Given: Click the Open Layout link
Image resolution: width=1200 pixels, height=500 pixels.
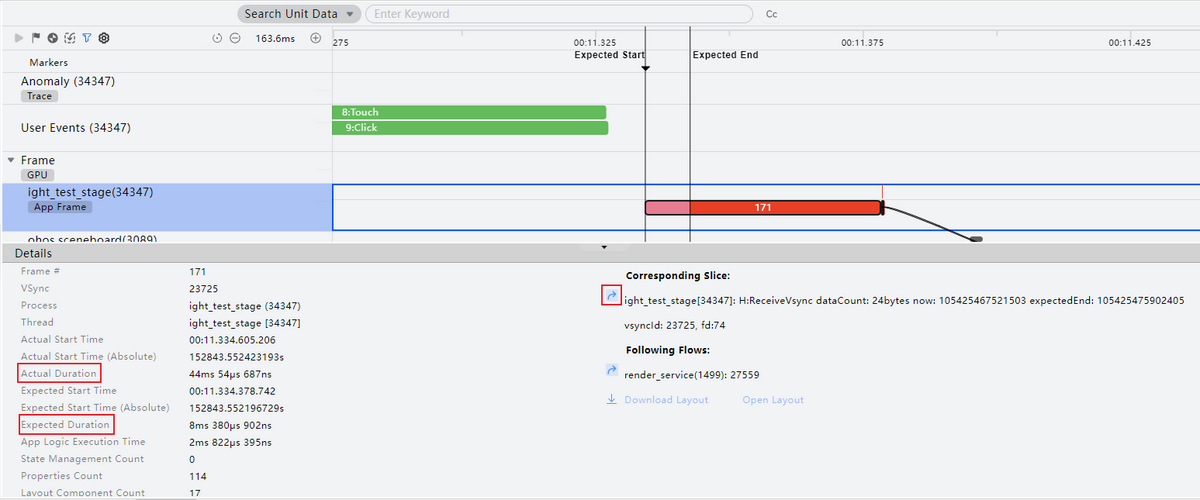Looking at the screenshot, I should tap(772, 400).
